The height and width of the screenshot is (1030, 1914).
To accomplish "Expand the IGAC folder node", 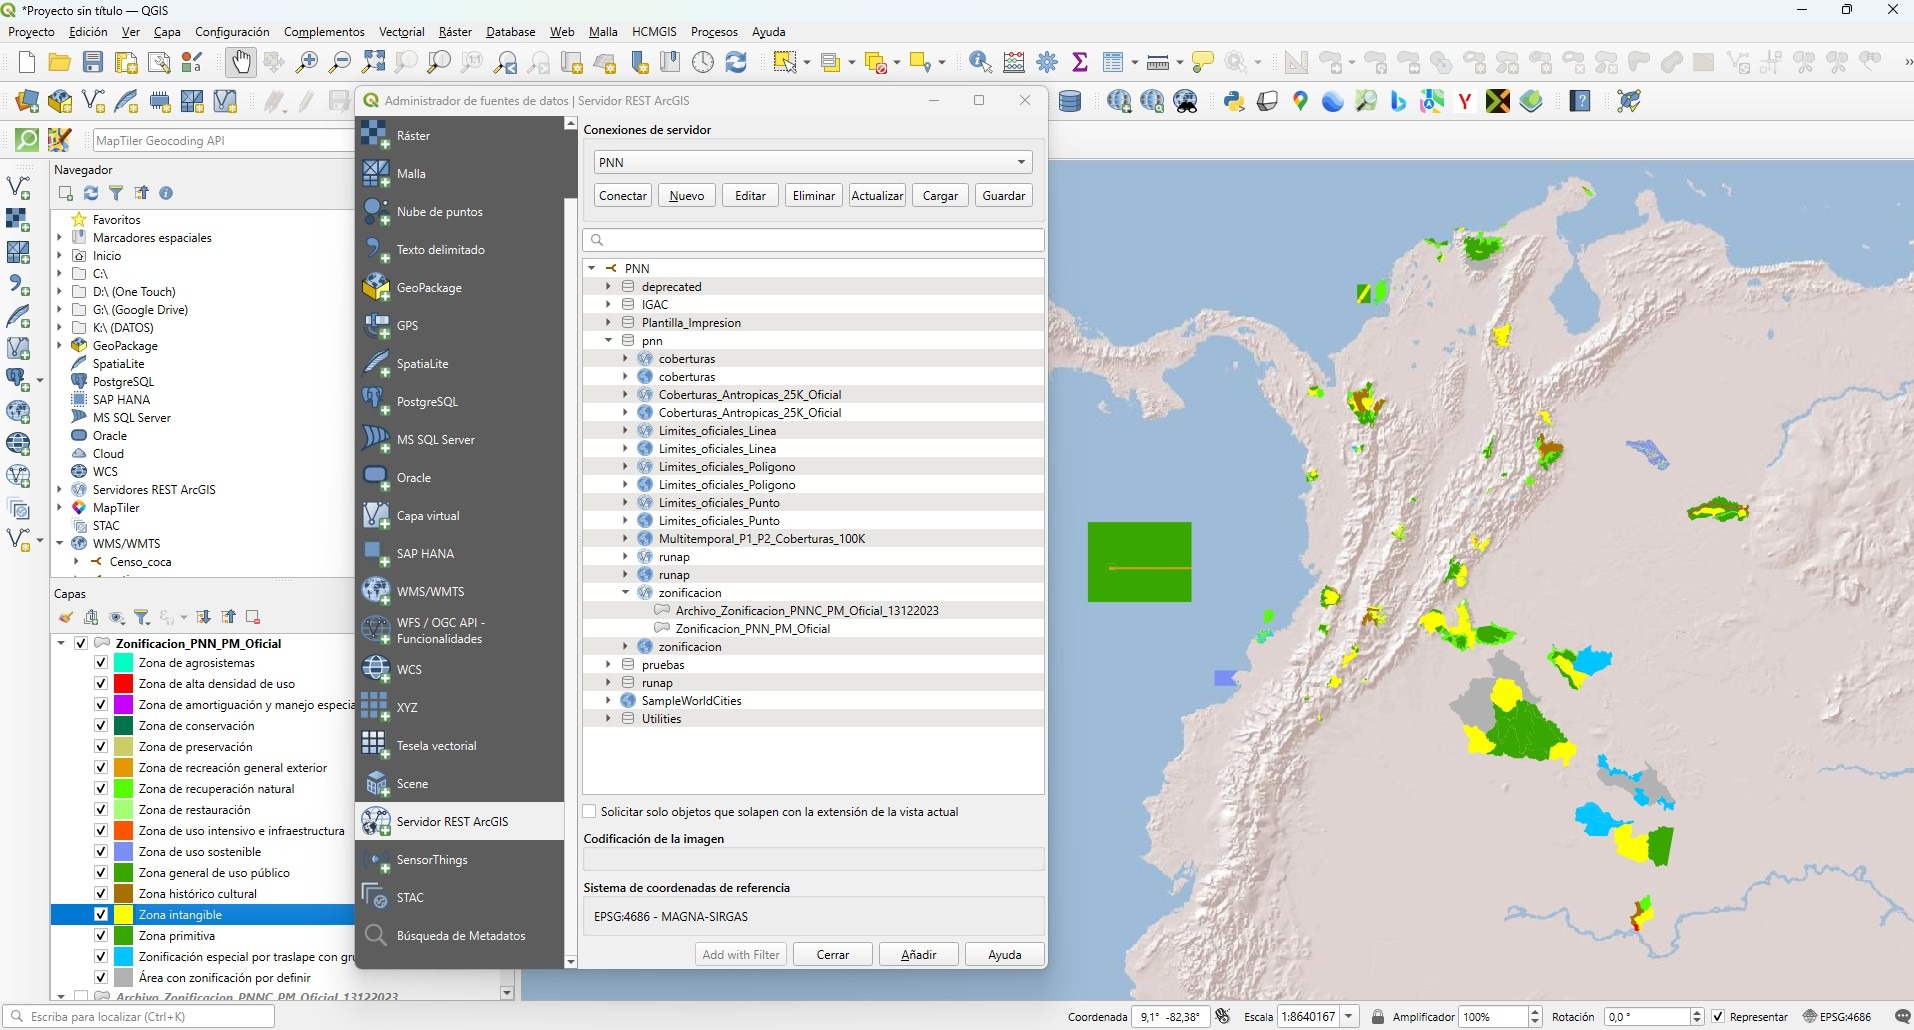I will click(x=608, y=304).
